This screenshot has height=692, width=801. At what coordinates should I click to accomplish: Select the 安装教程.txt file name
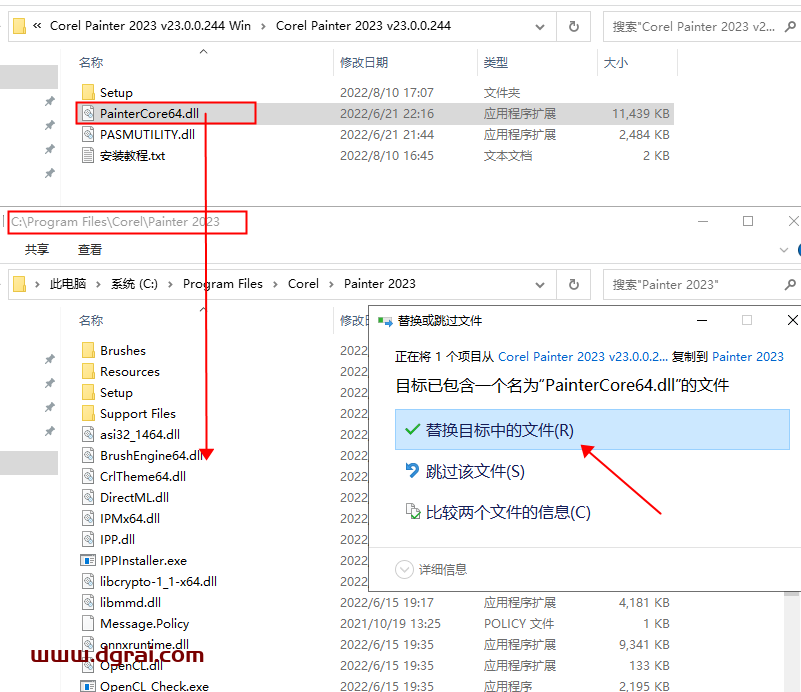(132, 155)
